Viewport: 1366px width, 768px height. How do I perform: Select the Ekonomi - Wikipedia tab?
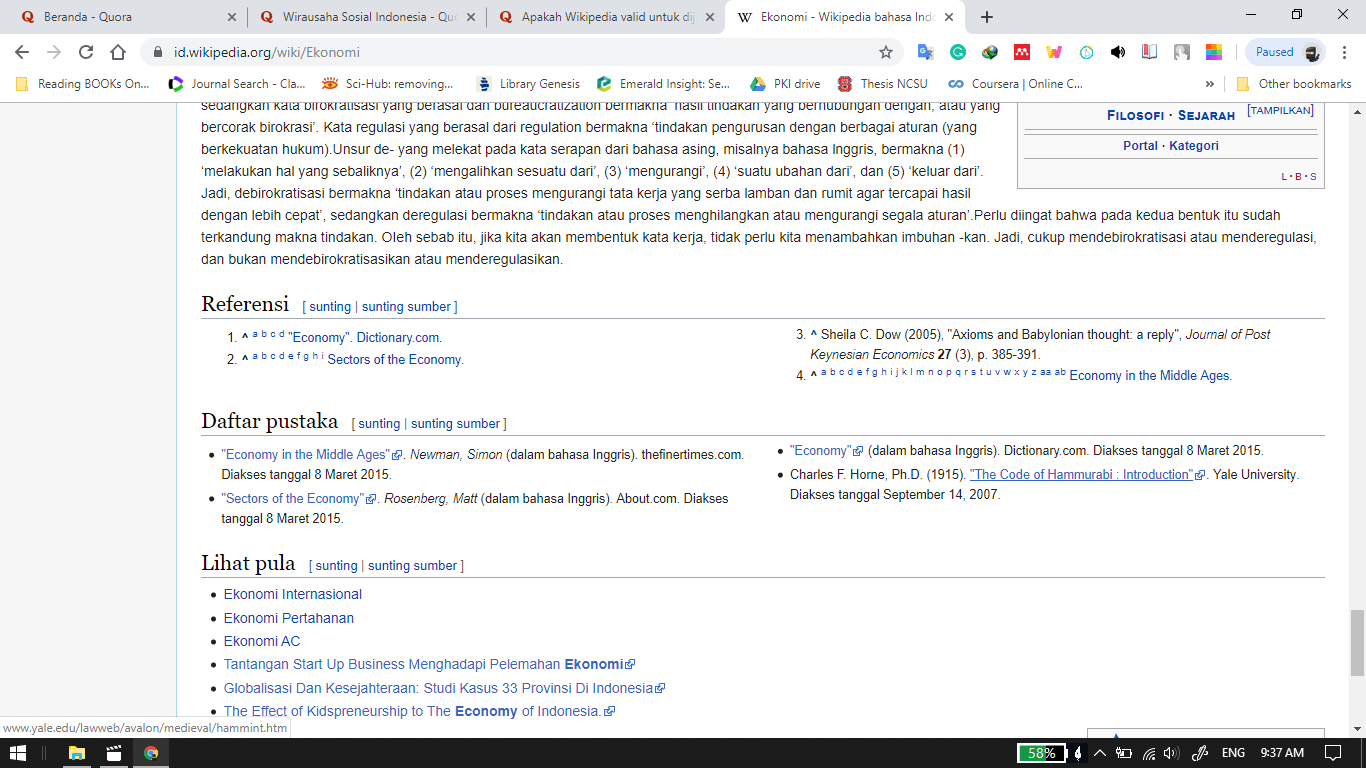(845, 17)
